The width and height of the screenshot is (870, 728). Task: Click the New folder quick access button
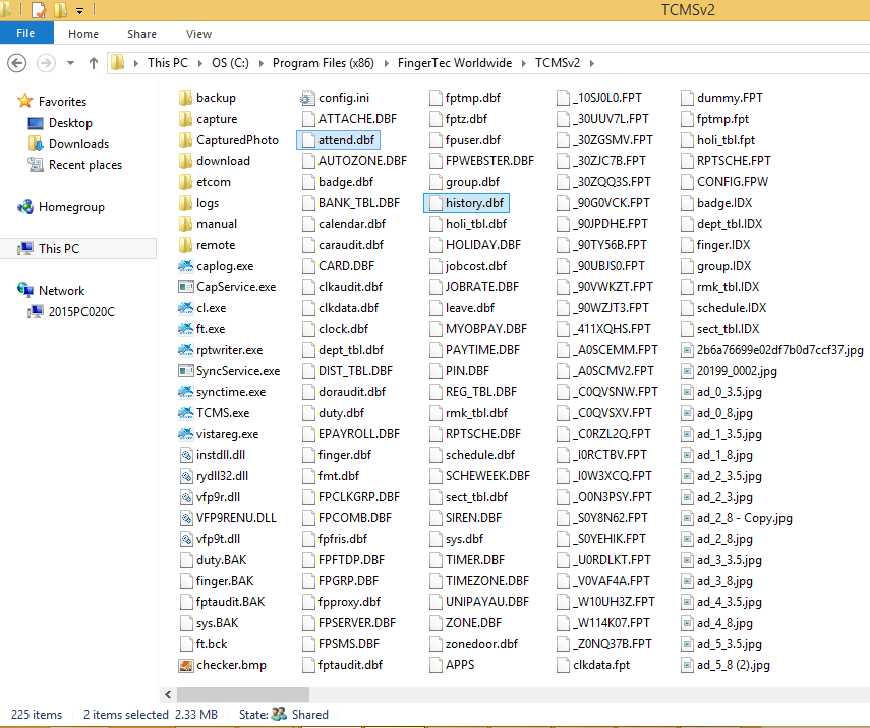[x=60, y=9]
